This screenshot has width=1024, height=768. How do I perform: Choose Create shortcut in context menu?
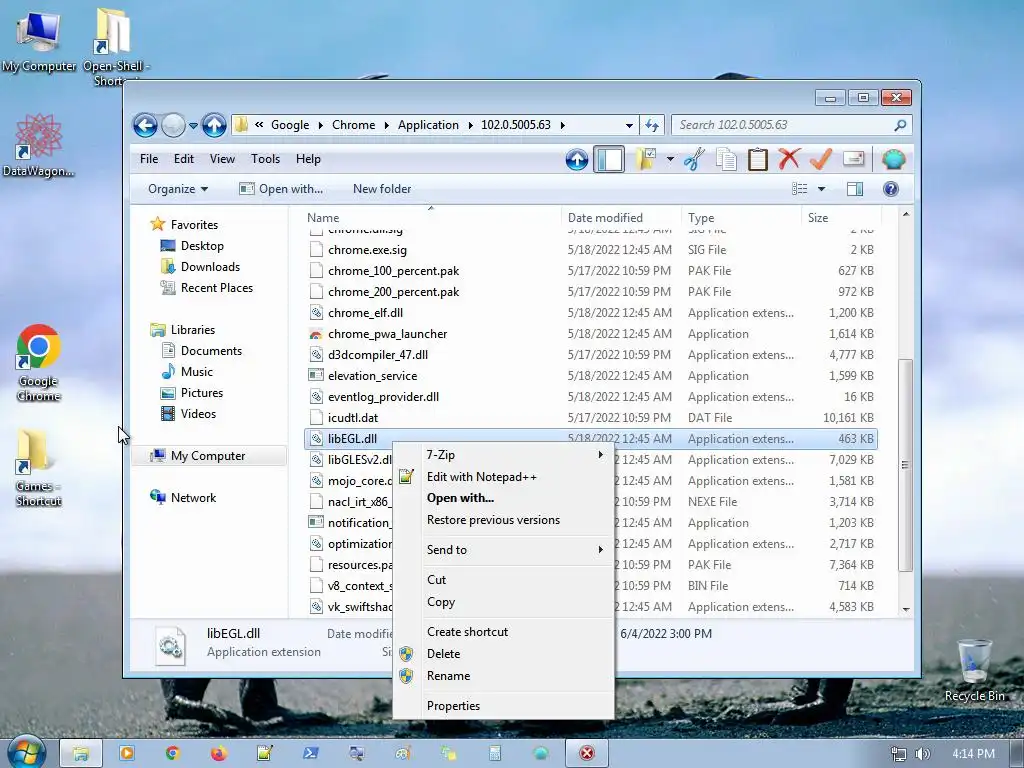[x=504, y=632]
